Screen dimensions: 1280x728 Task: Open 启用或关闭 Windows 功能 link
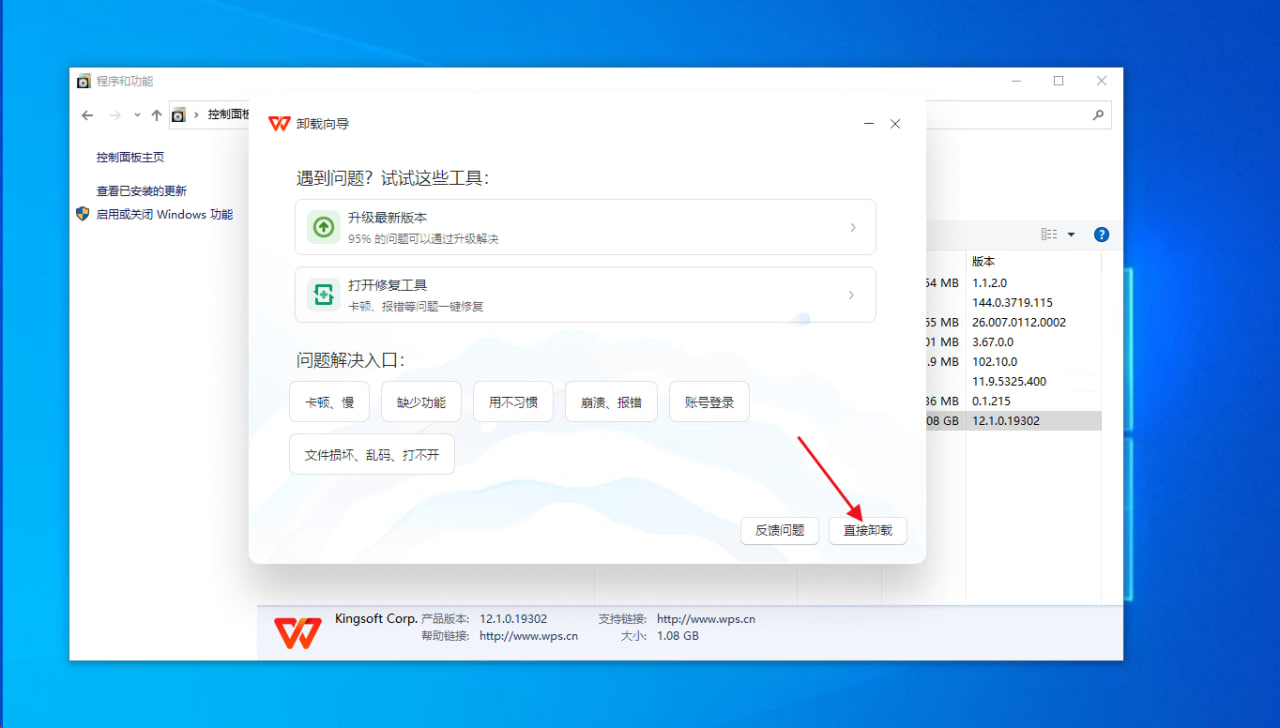164,214
